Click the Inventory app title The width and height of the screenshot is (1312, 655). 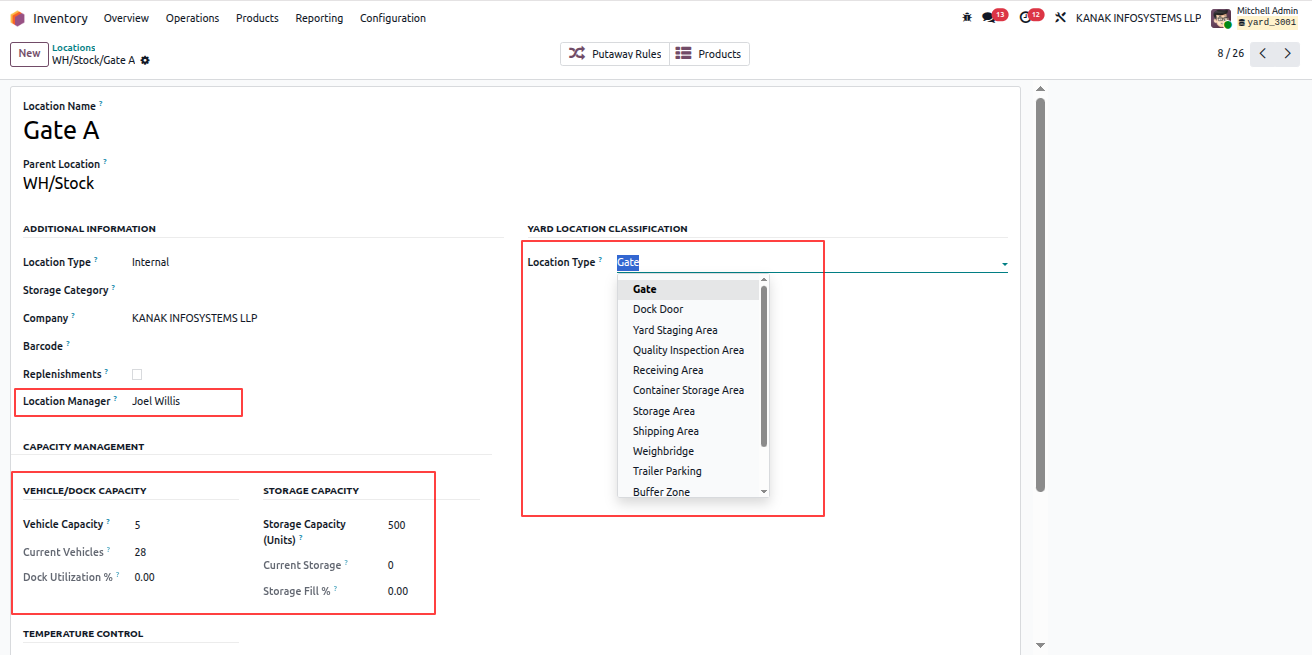coord(60,18)
